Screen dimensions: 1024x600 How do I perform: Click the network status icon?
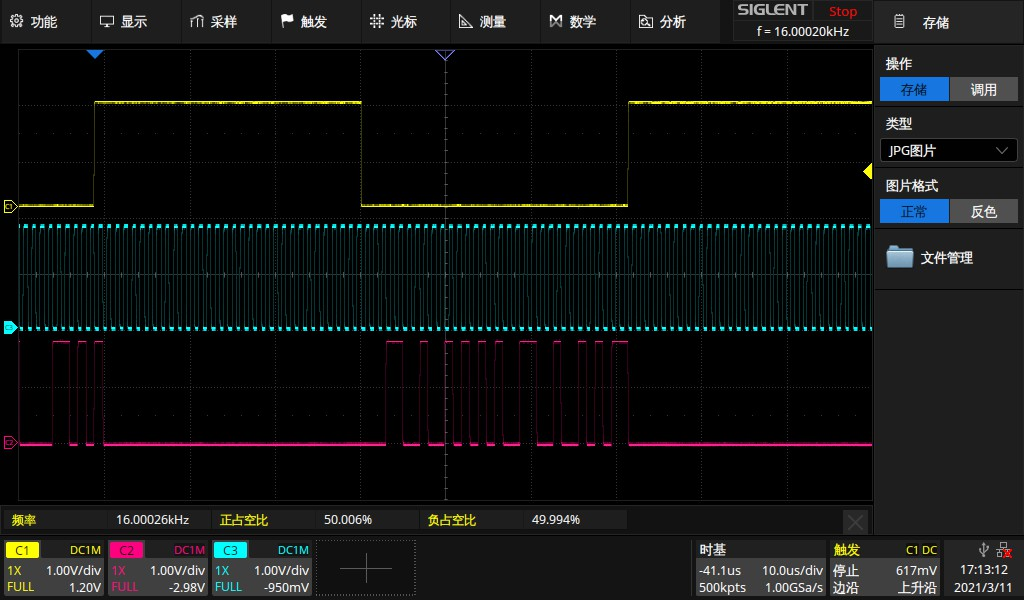(1003, 549)
